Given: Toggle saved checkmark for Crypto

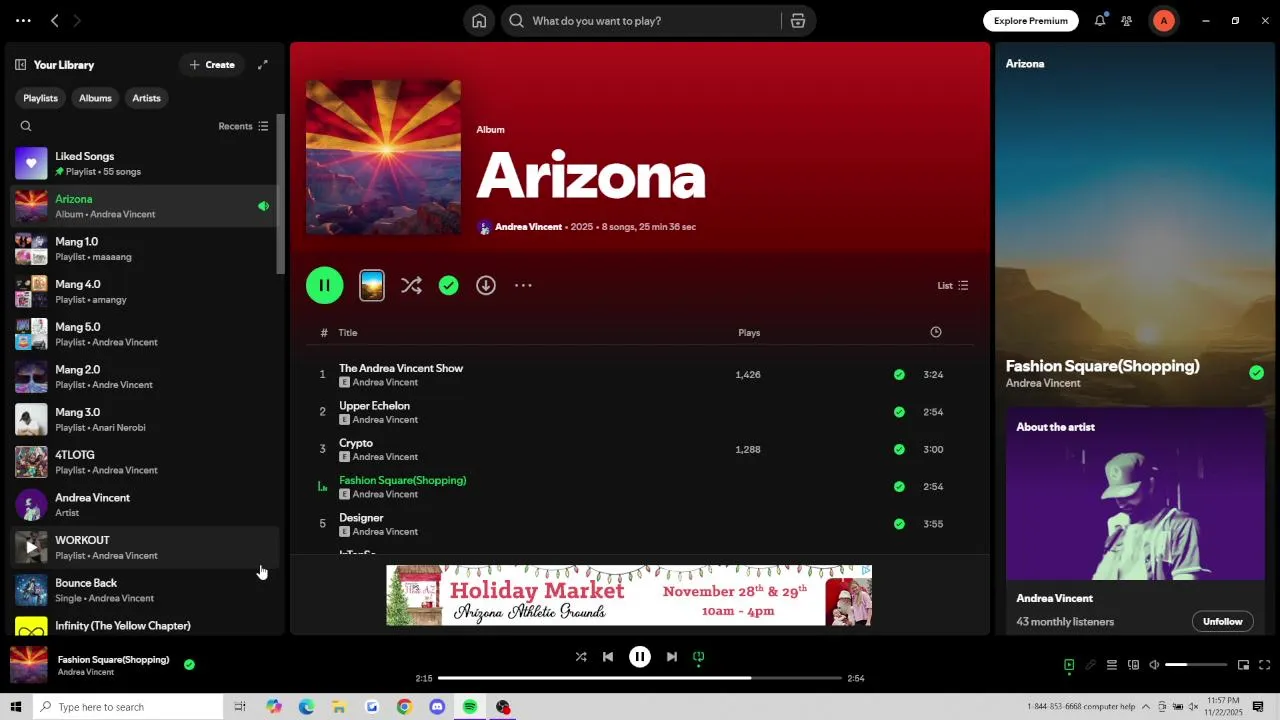Looking at the screenshot, I should (x=899, y=449).
